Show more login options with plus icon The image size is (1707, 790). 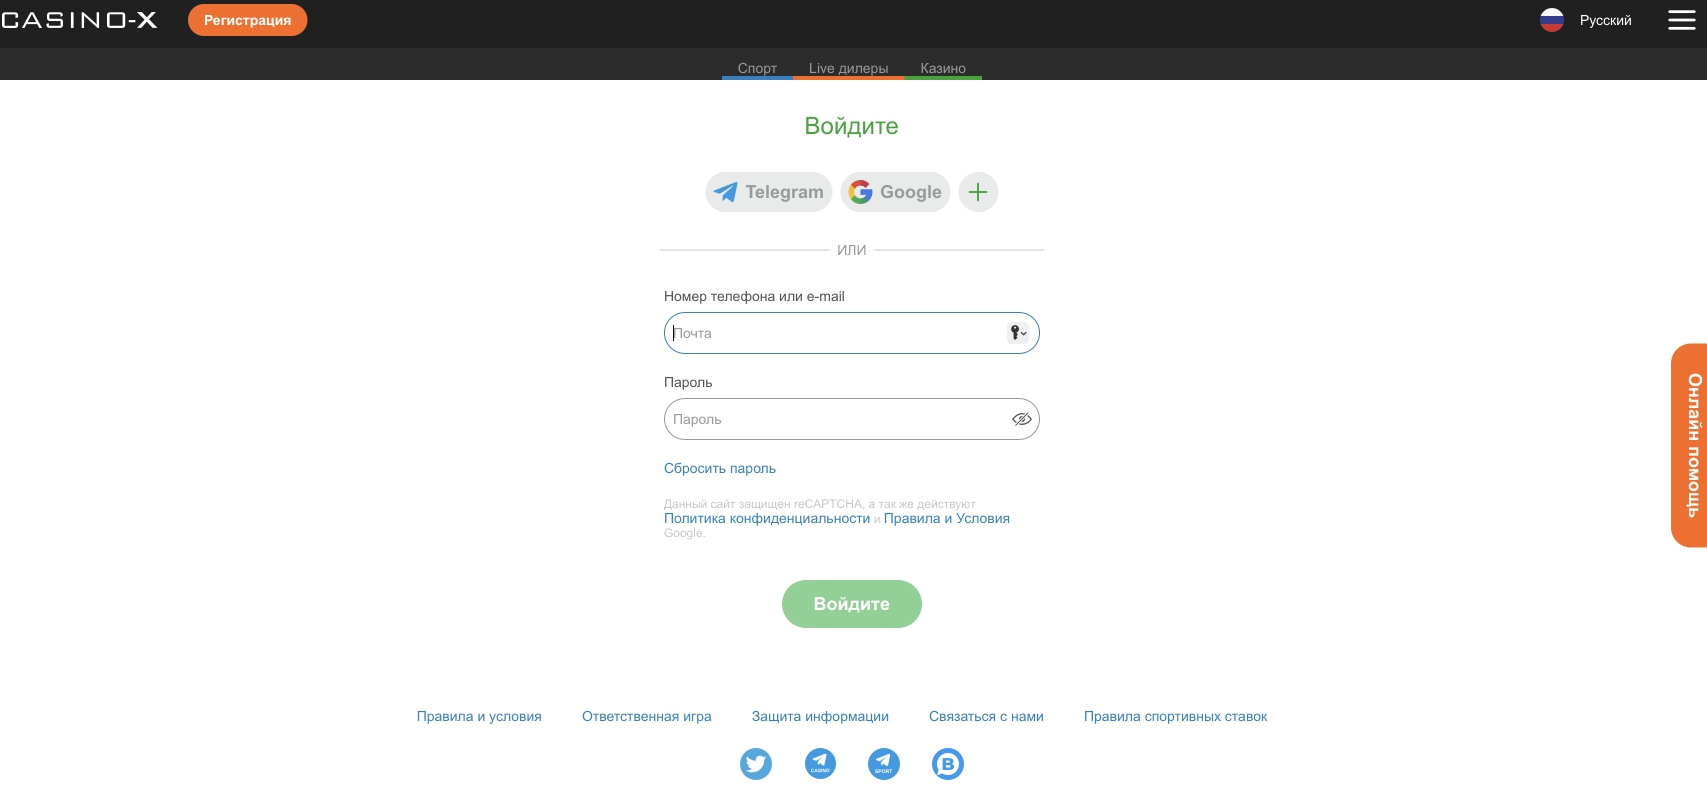pos(978,192)
